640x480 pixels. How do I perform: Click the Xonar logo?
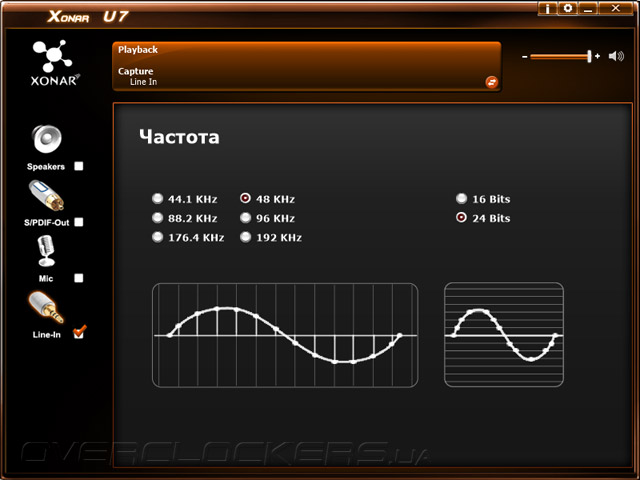(x=55, y=62)
